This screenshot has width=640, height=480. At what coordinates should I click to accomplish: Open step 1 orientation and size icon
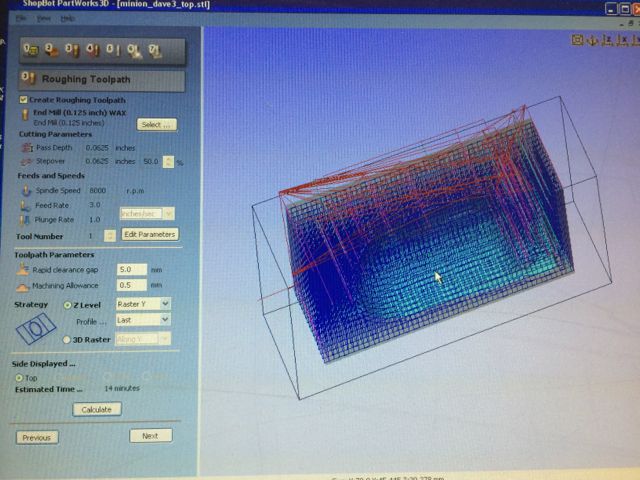point(31,50)
